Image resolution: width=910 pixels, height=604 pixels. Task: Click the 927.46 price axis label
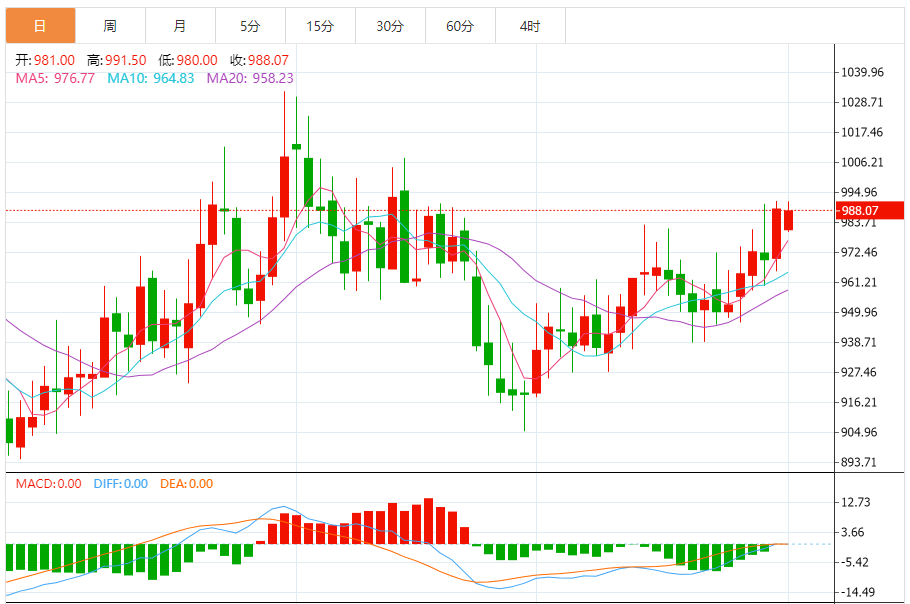coord(860,372)
